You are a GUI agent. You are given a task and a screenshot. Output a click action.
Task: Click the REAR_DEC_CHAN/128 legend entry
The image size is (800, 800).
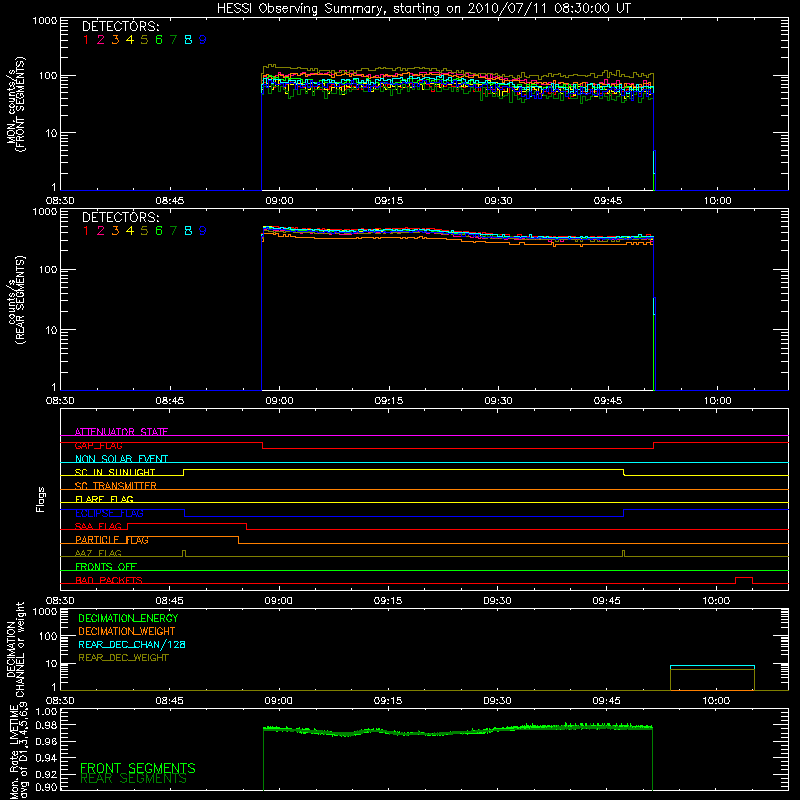click(x=132, y=644)
